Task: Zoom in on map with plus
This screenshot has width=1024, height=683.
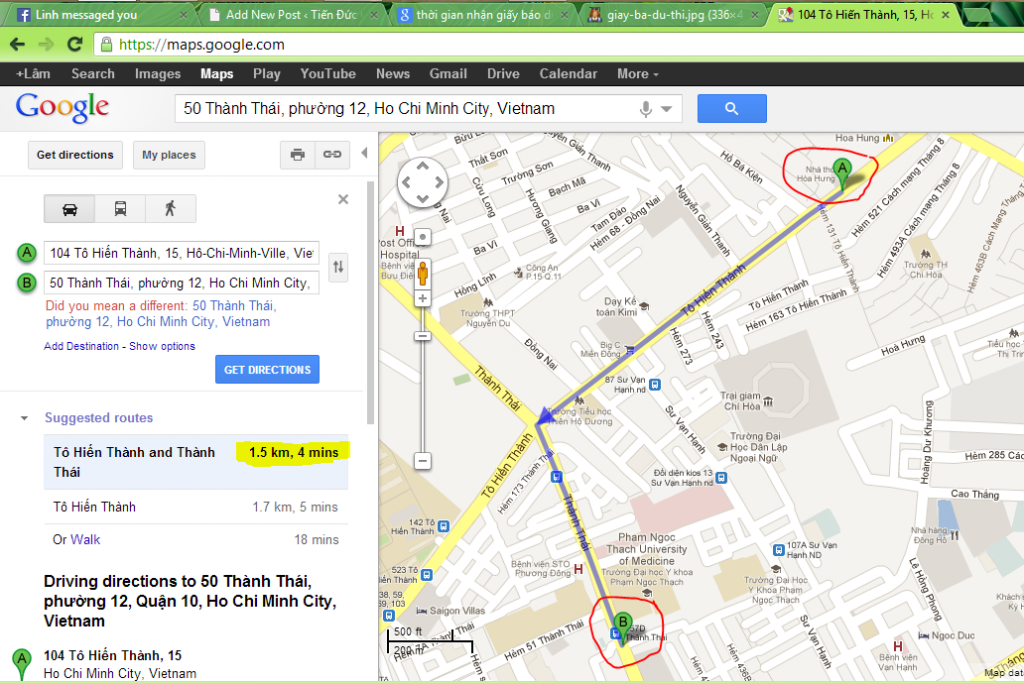Action: pyautogui.click(x=423, y=298)
